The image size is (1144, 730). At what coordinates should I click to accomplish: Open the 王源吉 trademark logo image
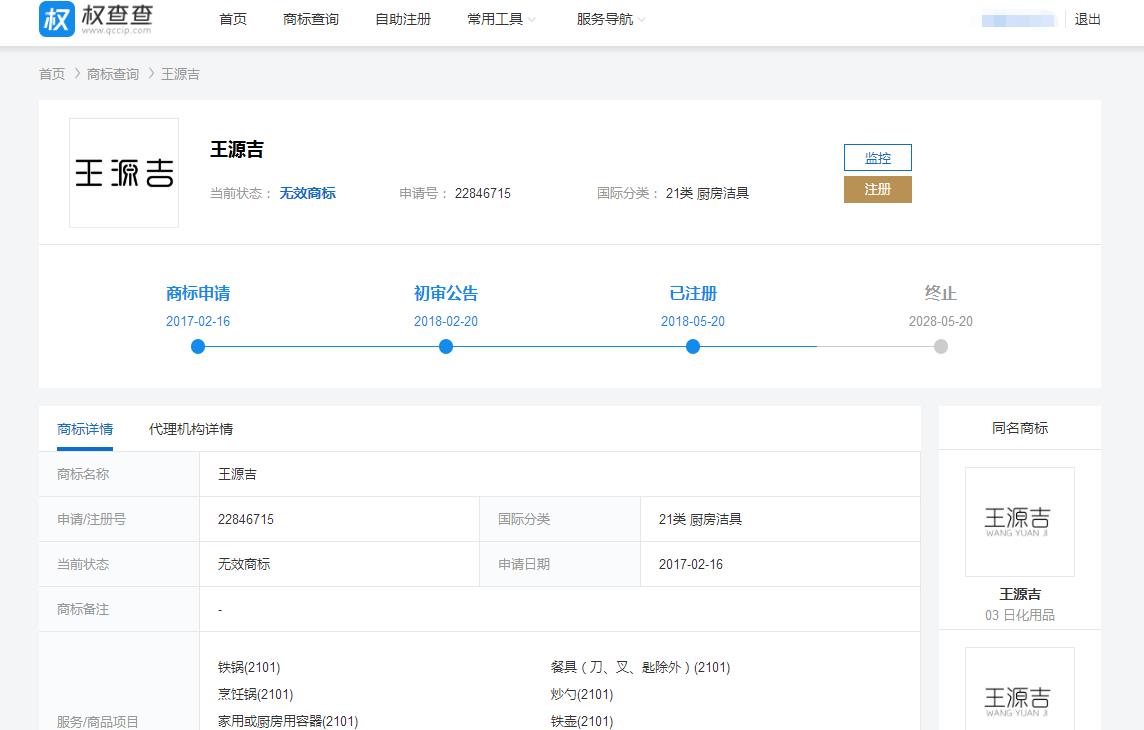point(124,173)
